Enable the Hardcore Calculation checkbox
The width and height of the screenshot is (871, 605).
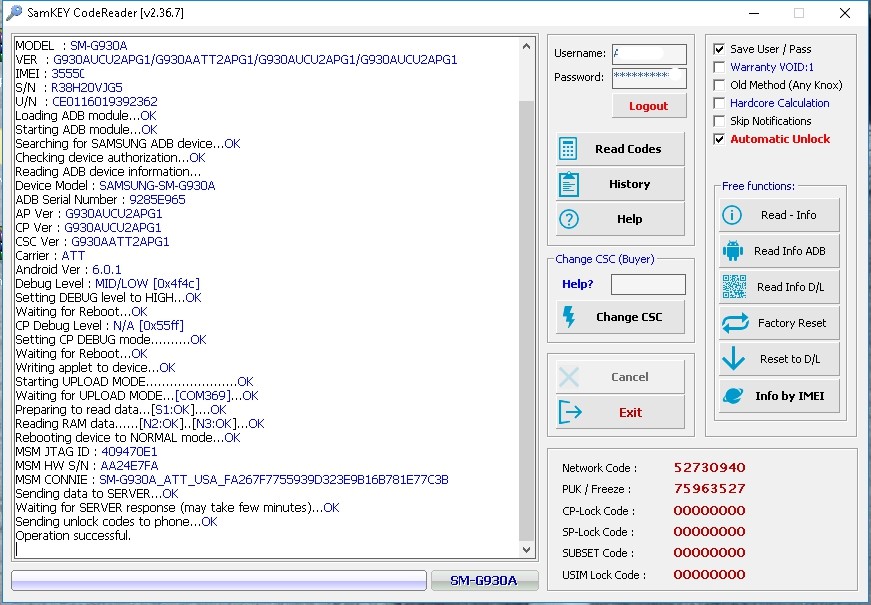click(x=719, y=103)
